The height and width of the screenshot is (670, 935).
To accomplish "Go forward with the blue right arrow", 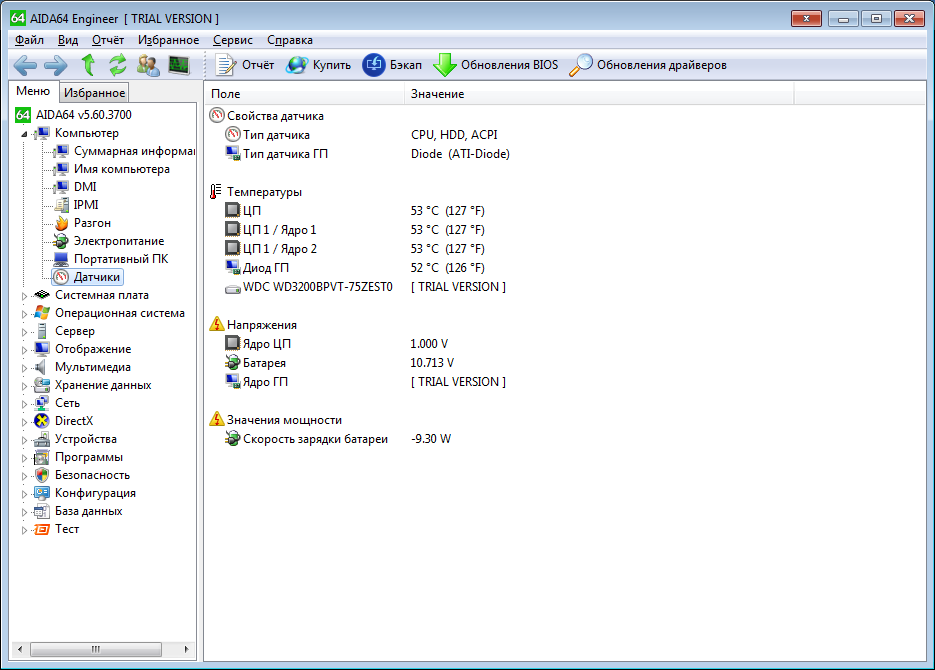I will [55, 65].
